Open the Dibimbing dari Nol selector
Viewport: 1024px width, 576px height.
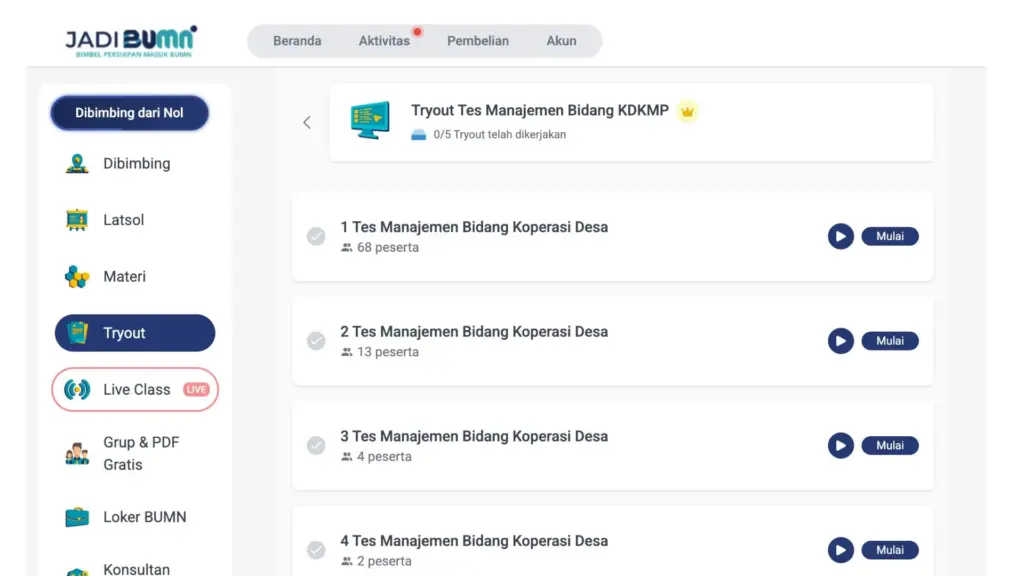[x=130, y=113]
